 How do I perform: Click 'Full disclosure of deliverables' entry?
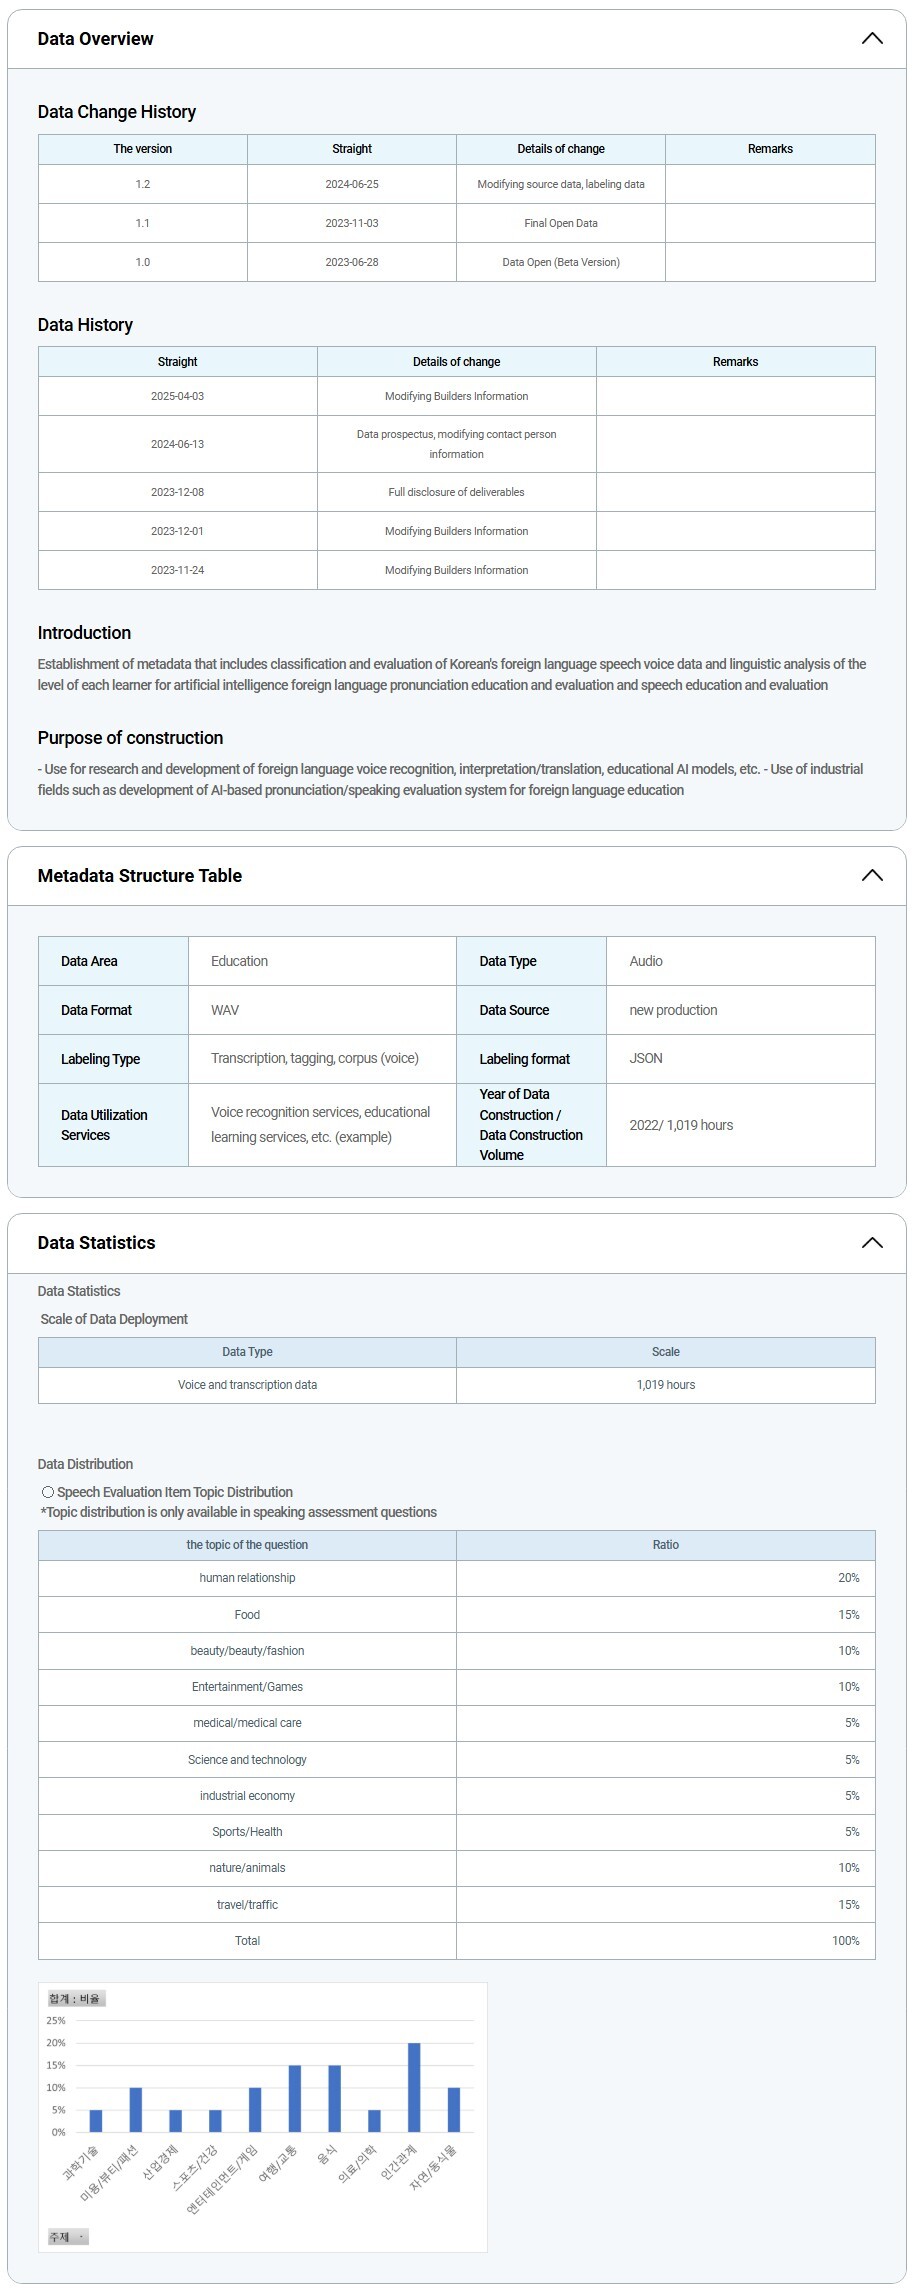(x=456, y=492)
